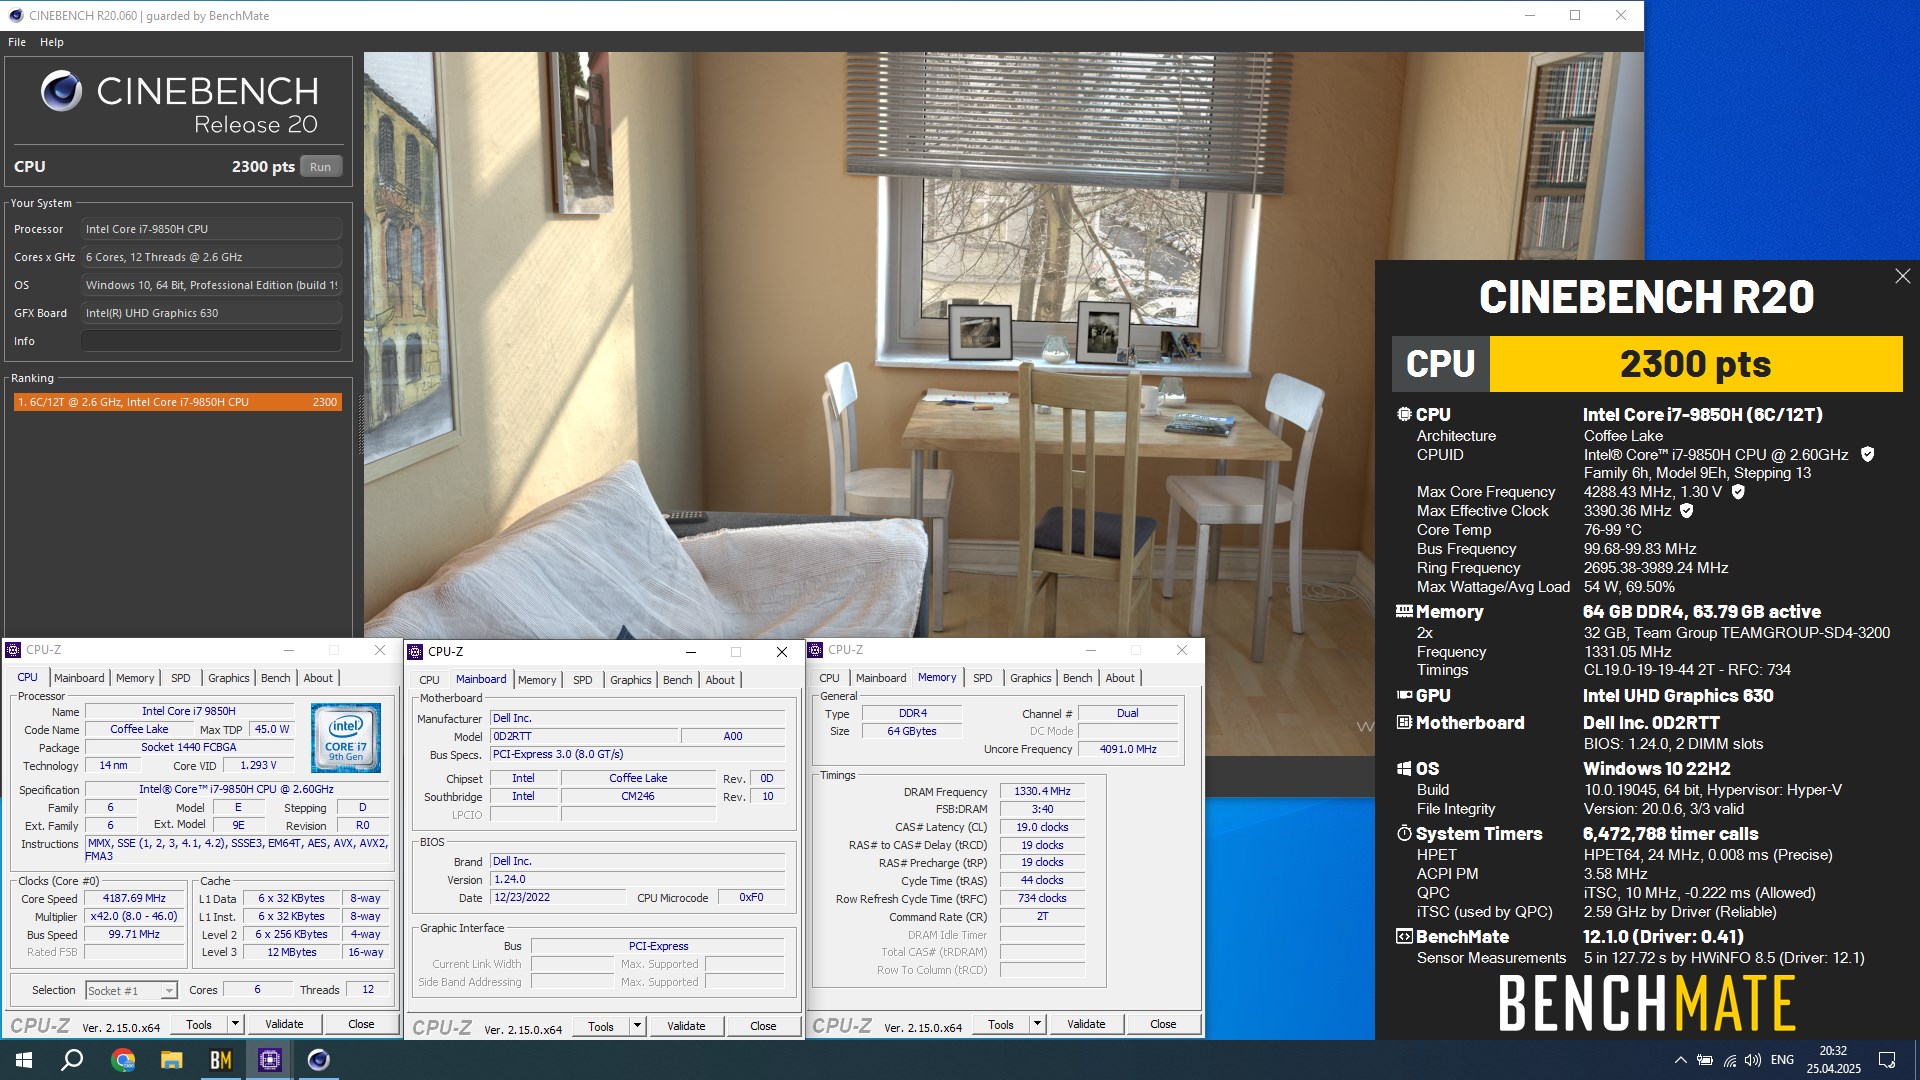Viewport: 1920px width, 1080px height.
Task: Click Validate in right CPU-Z window
Action: tap(1086, 1024)
